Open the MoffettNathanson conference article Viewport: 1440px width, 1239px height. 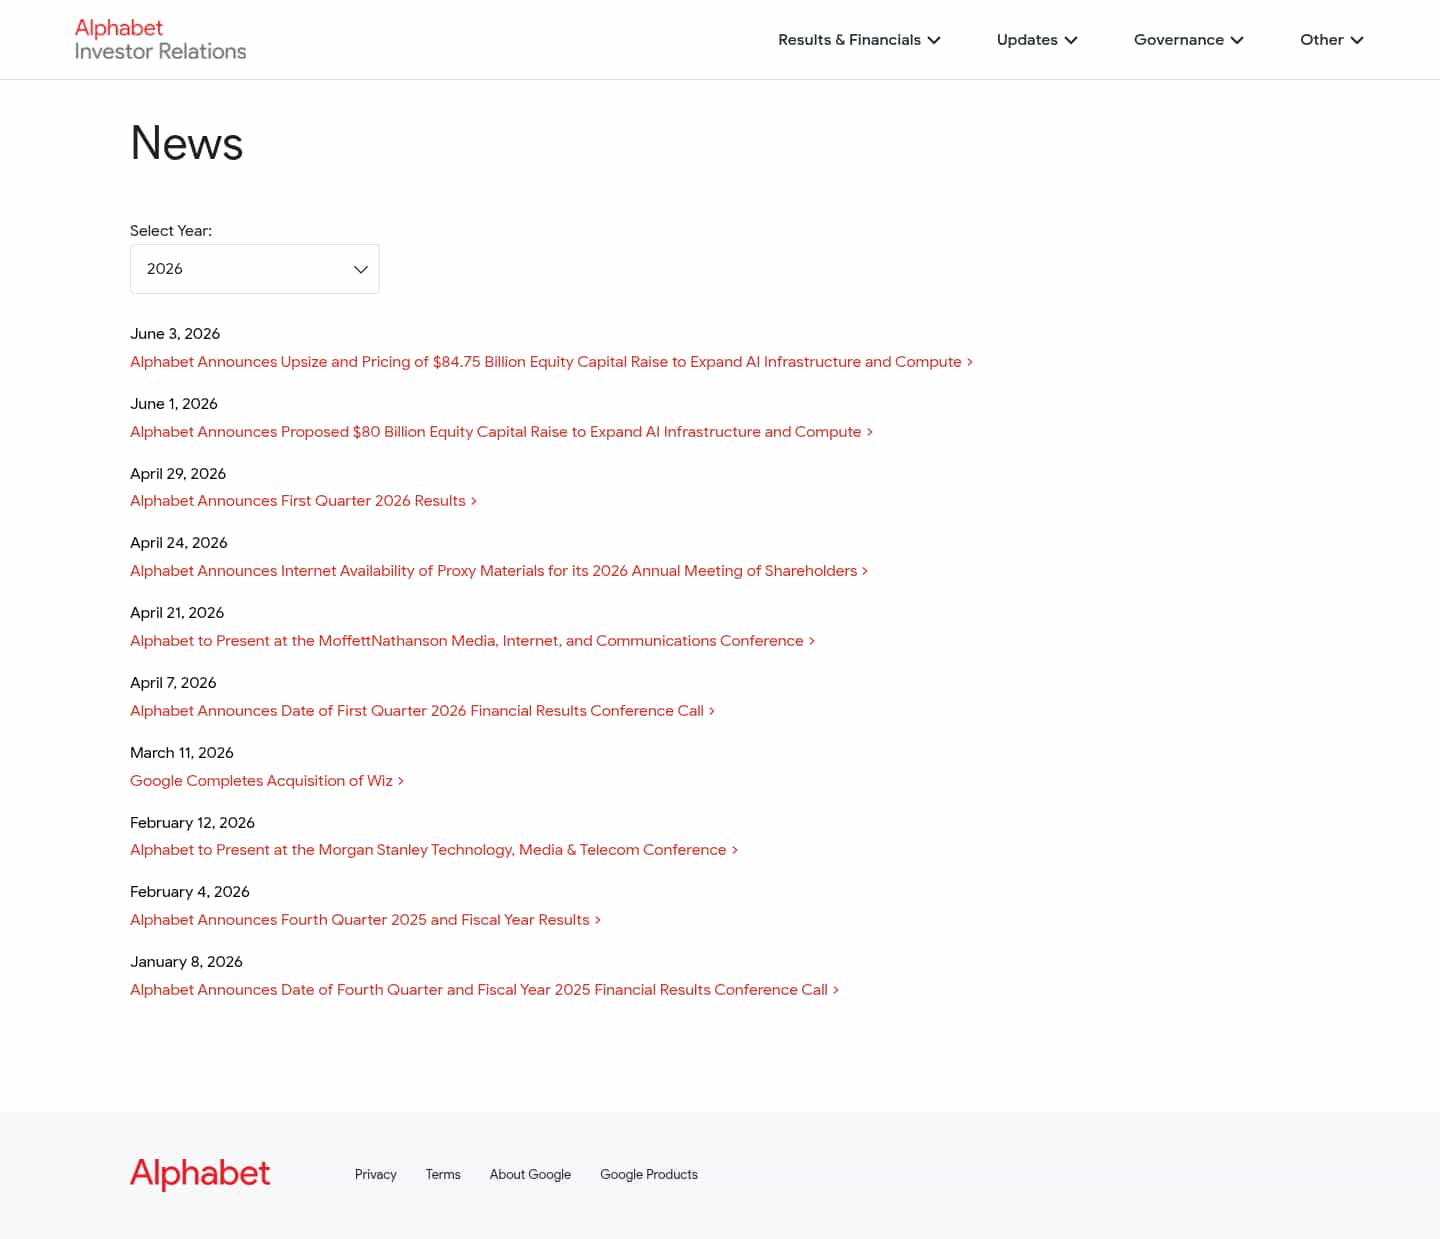[472, 641]
